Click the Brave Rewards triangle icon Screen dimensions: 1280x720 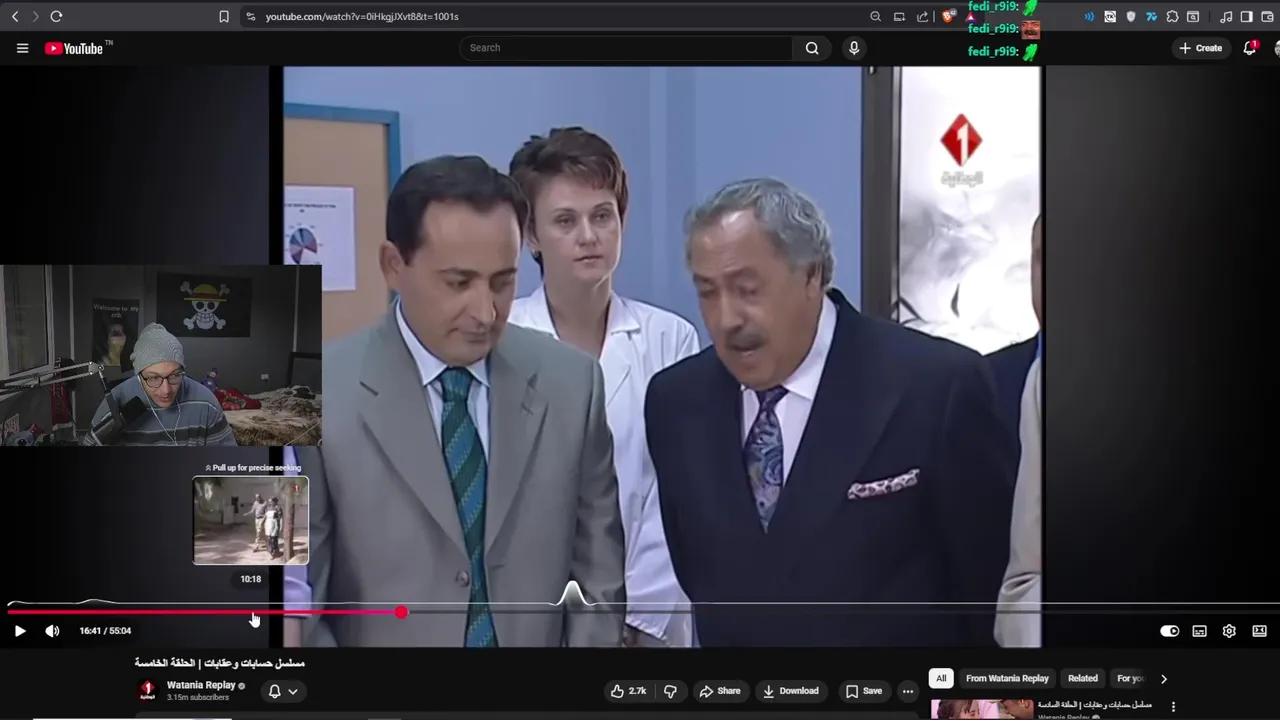[970, 17]
